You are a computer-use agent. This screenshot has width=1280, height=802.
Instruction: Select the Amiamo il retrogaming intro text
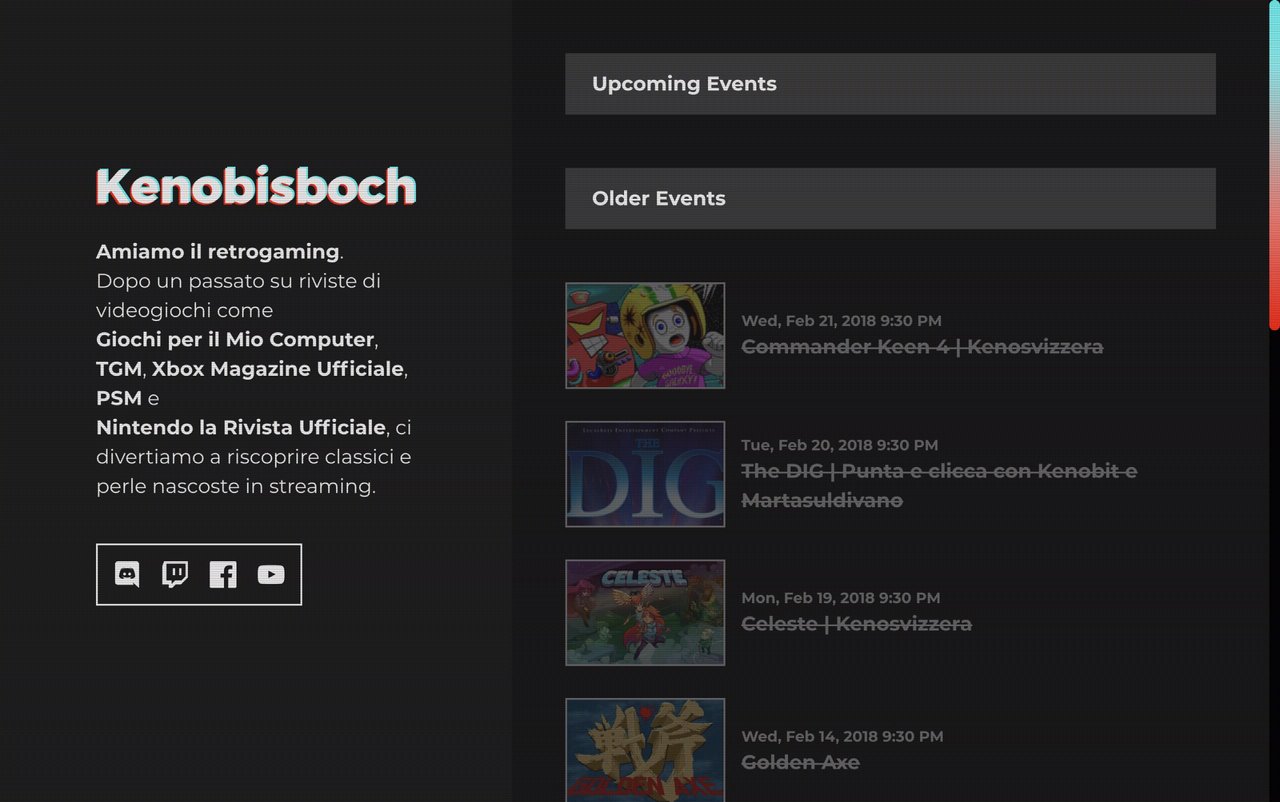pyautogui.click(x=216, y=250)
